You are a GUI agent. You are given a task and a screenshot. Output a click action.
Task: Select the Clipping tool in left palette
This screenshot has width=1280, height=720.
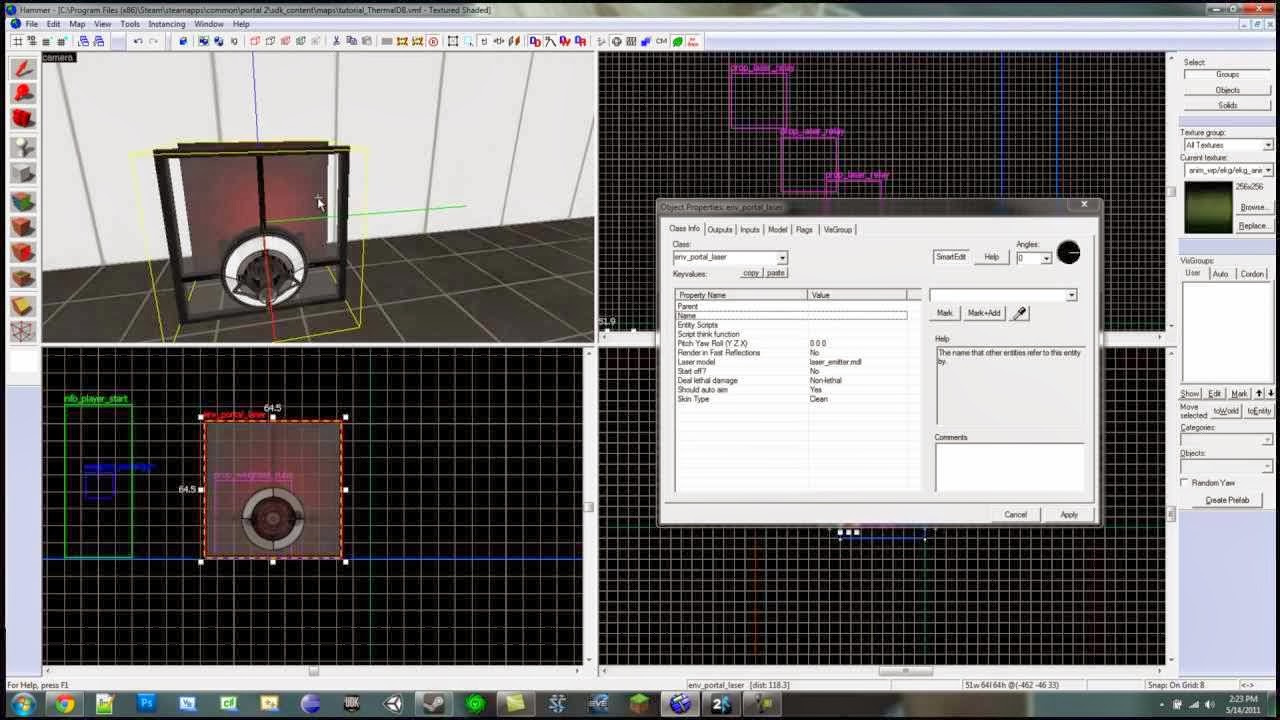click(x=24, y=307)
